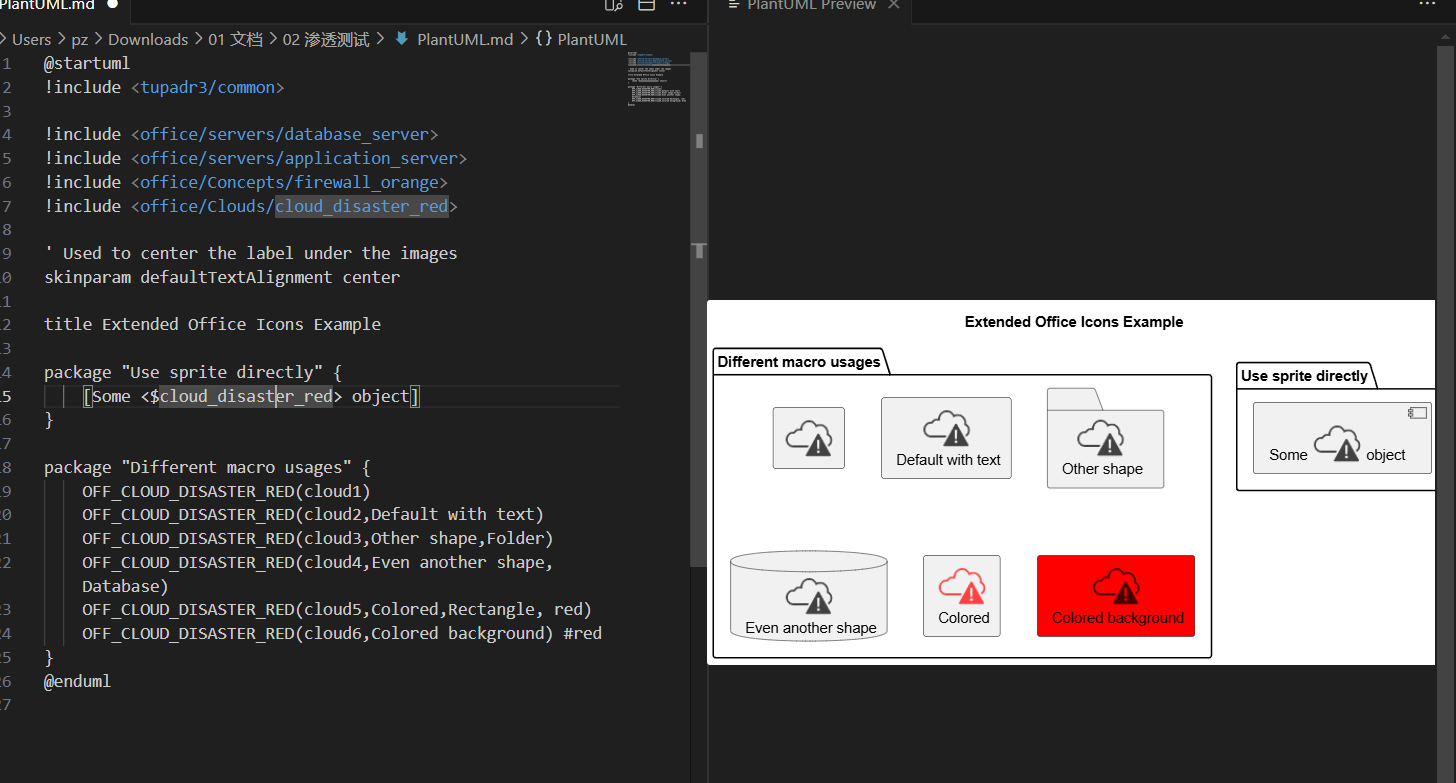
Task: Open editor More Actions ellipsis menu
Action: (x=678, y=5)
